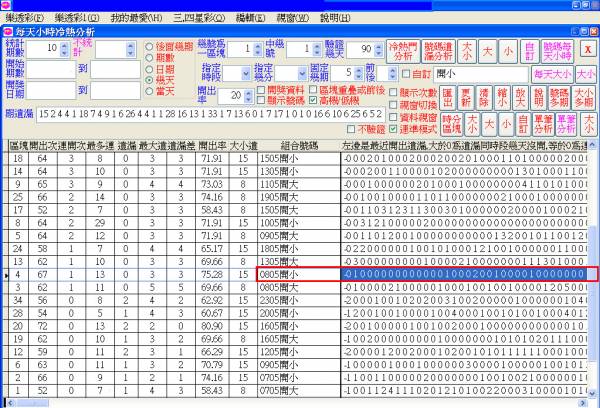
Task: Adjust the 統計期數 spinner arrows
Action: pyautogui.click(x=64, y=48)
